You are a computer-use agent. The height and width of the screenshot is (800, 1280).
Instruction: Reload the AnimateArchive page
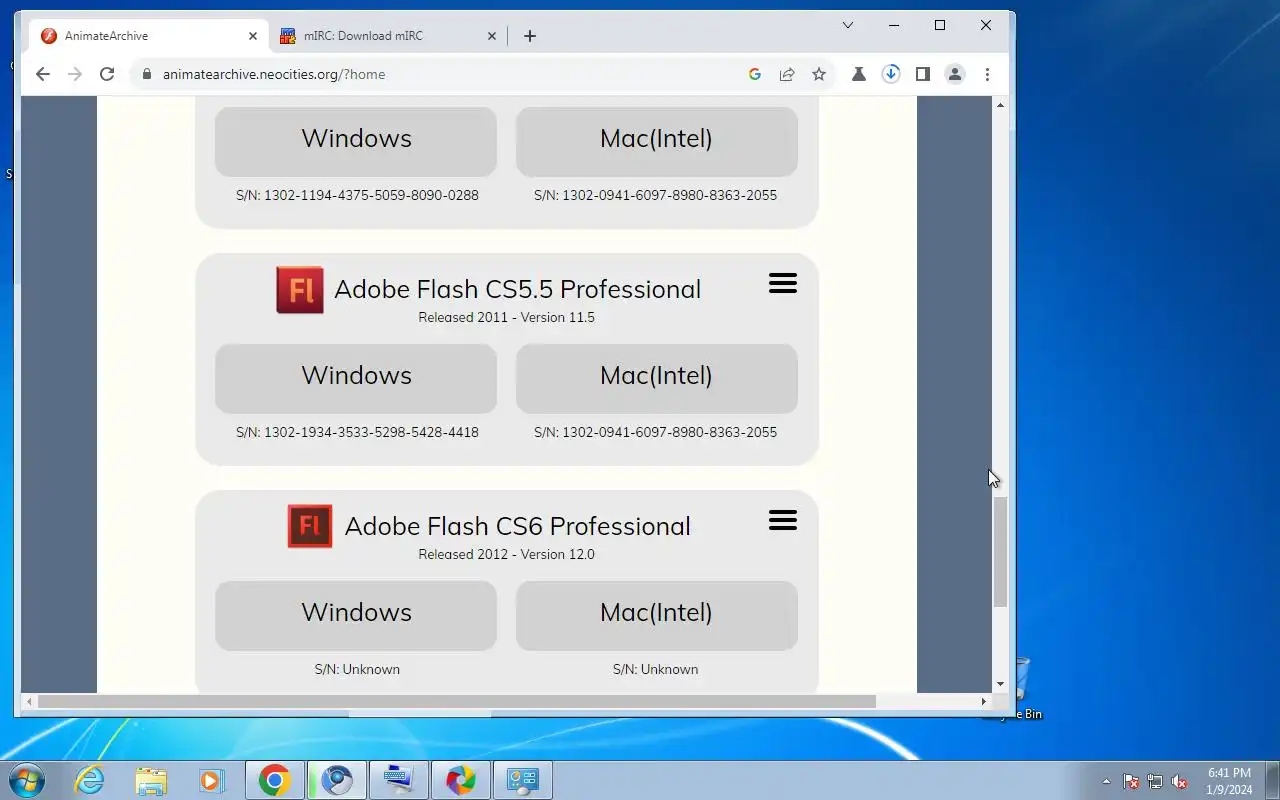pyautogui.click(x=107, y=74)
